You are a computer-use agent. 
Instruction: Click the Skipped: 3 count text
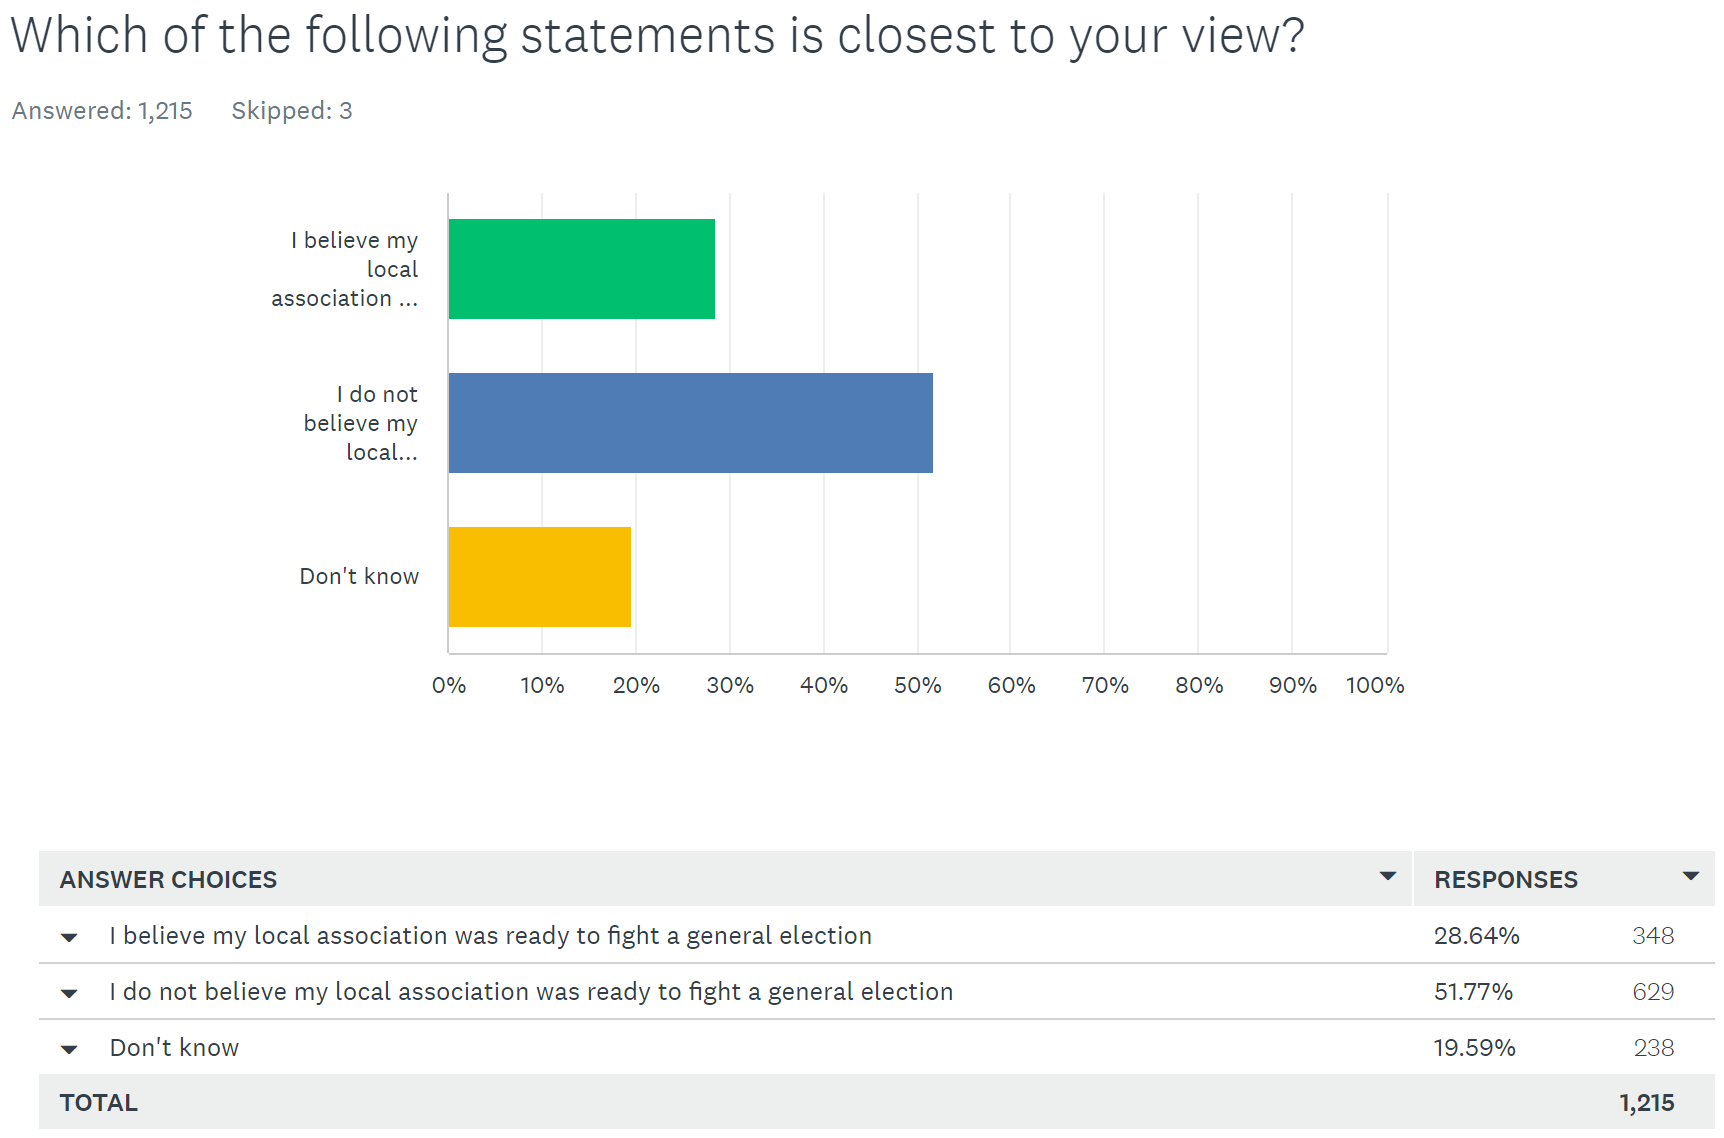292,111
